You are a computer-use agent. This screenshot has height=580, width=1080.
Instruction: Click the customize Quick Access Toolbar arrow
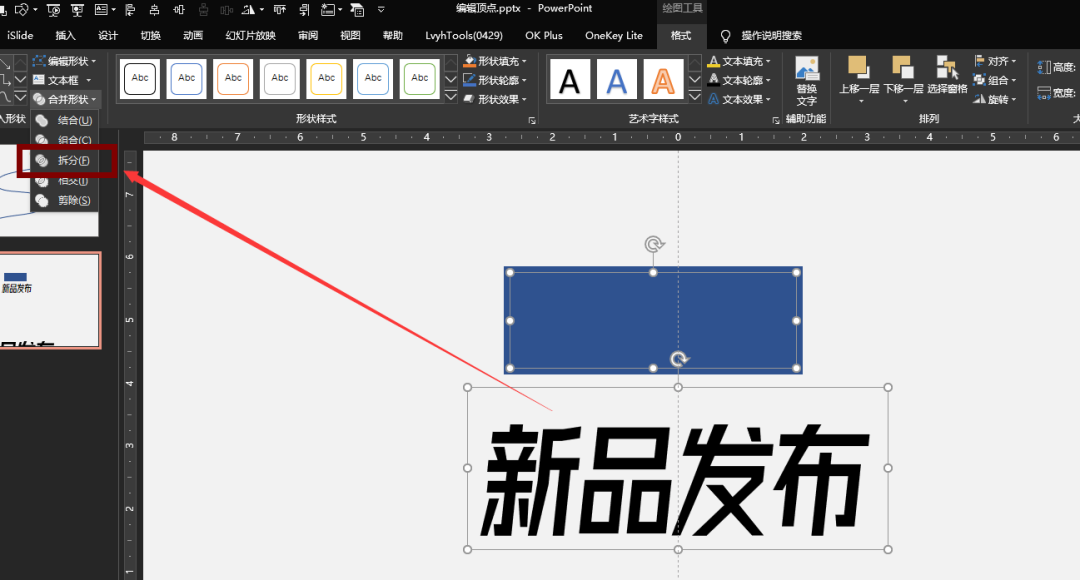pyautogui.click(x=381, y=10)
